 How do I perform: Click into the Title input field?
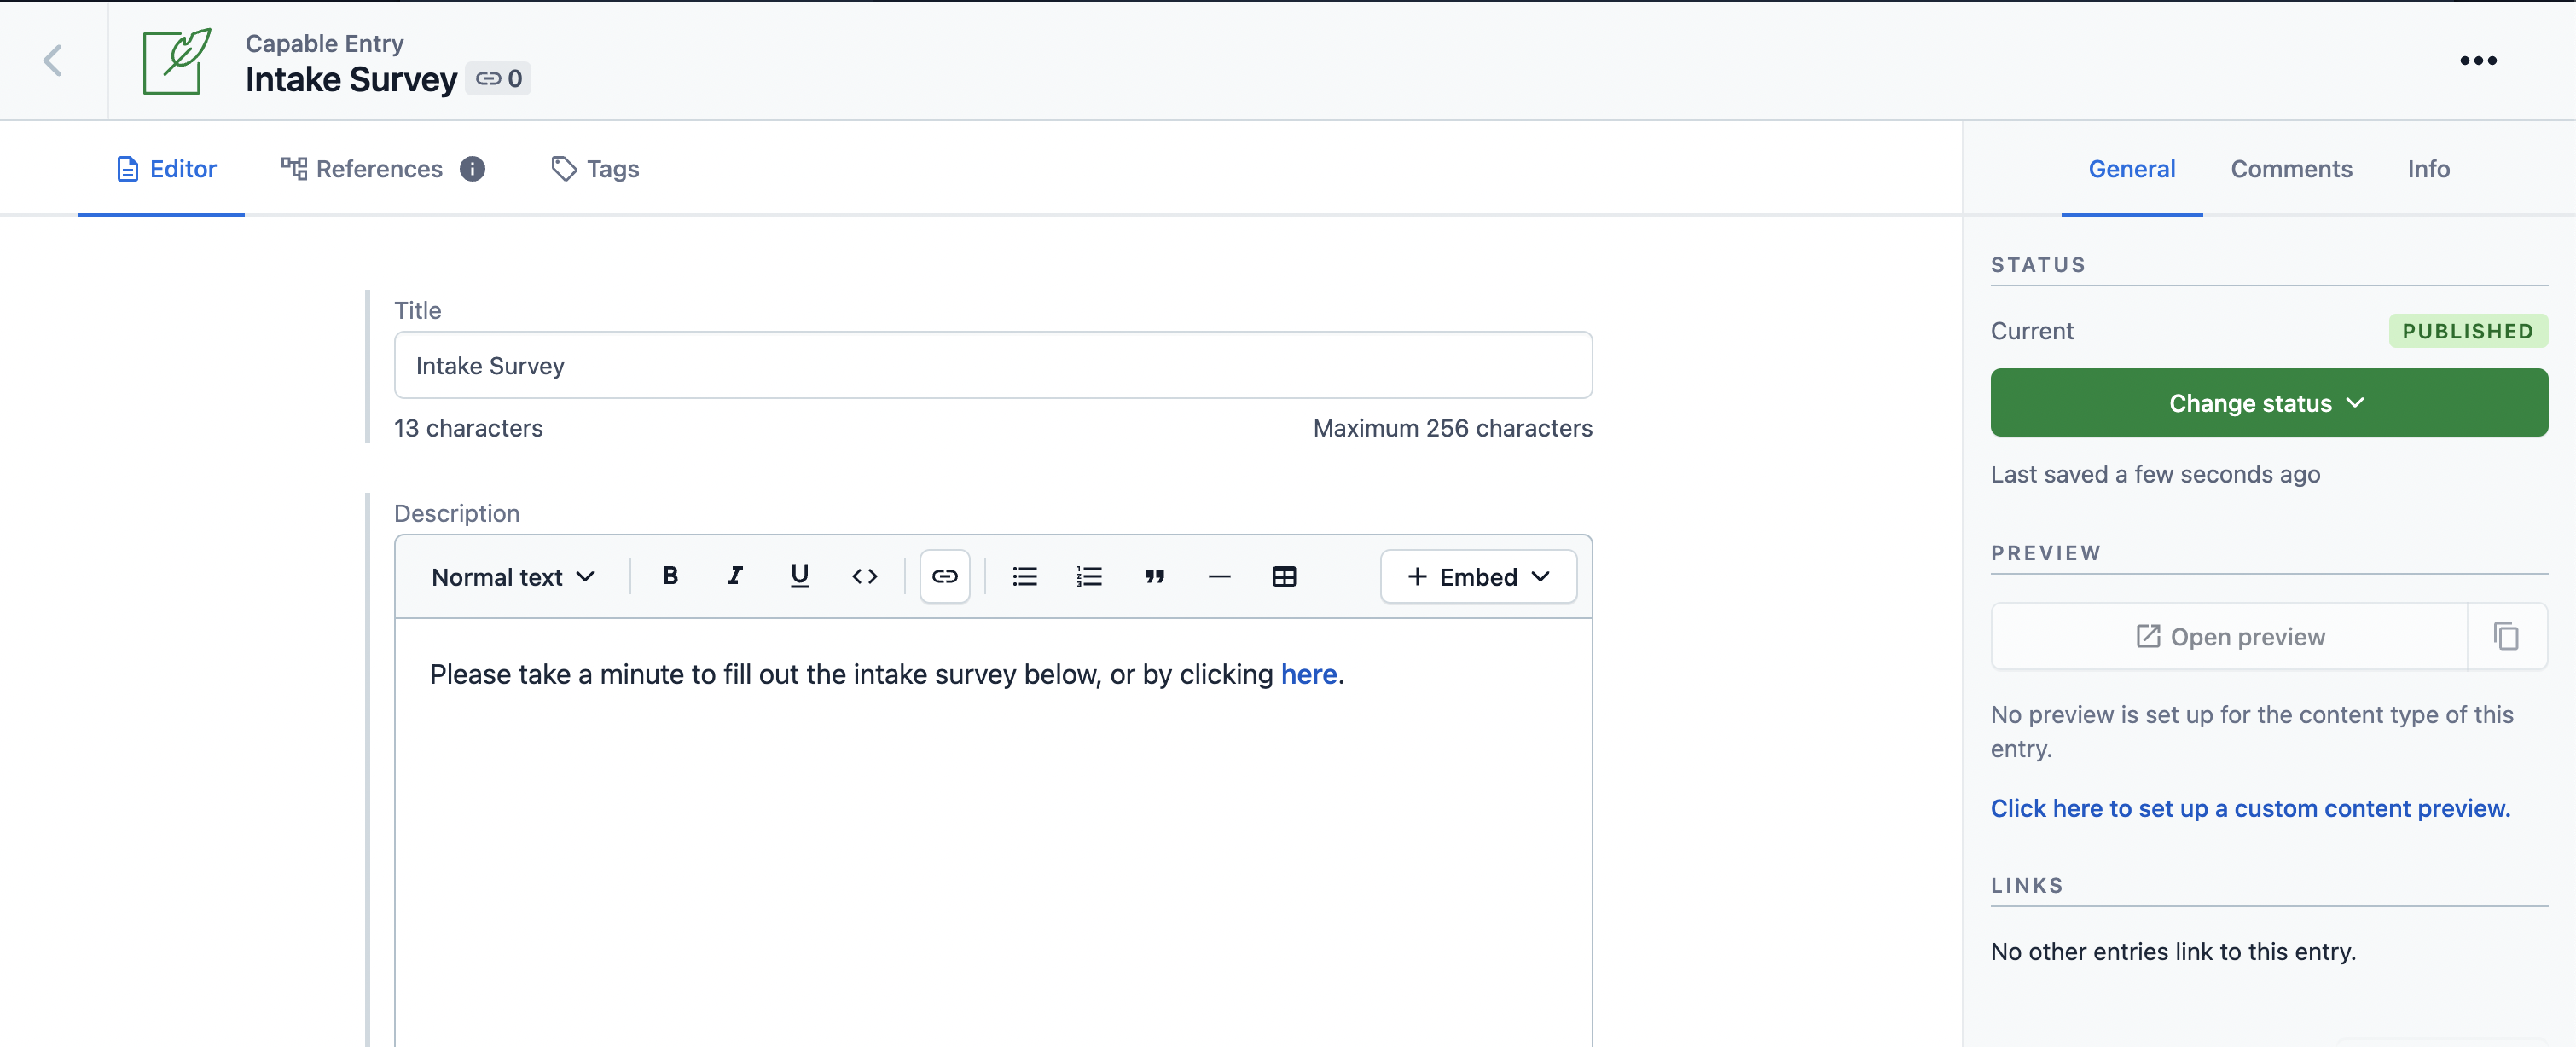992,366
